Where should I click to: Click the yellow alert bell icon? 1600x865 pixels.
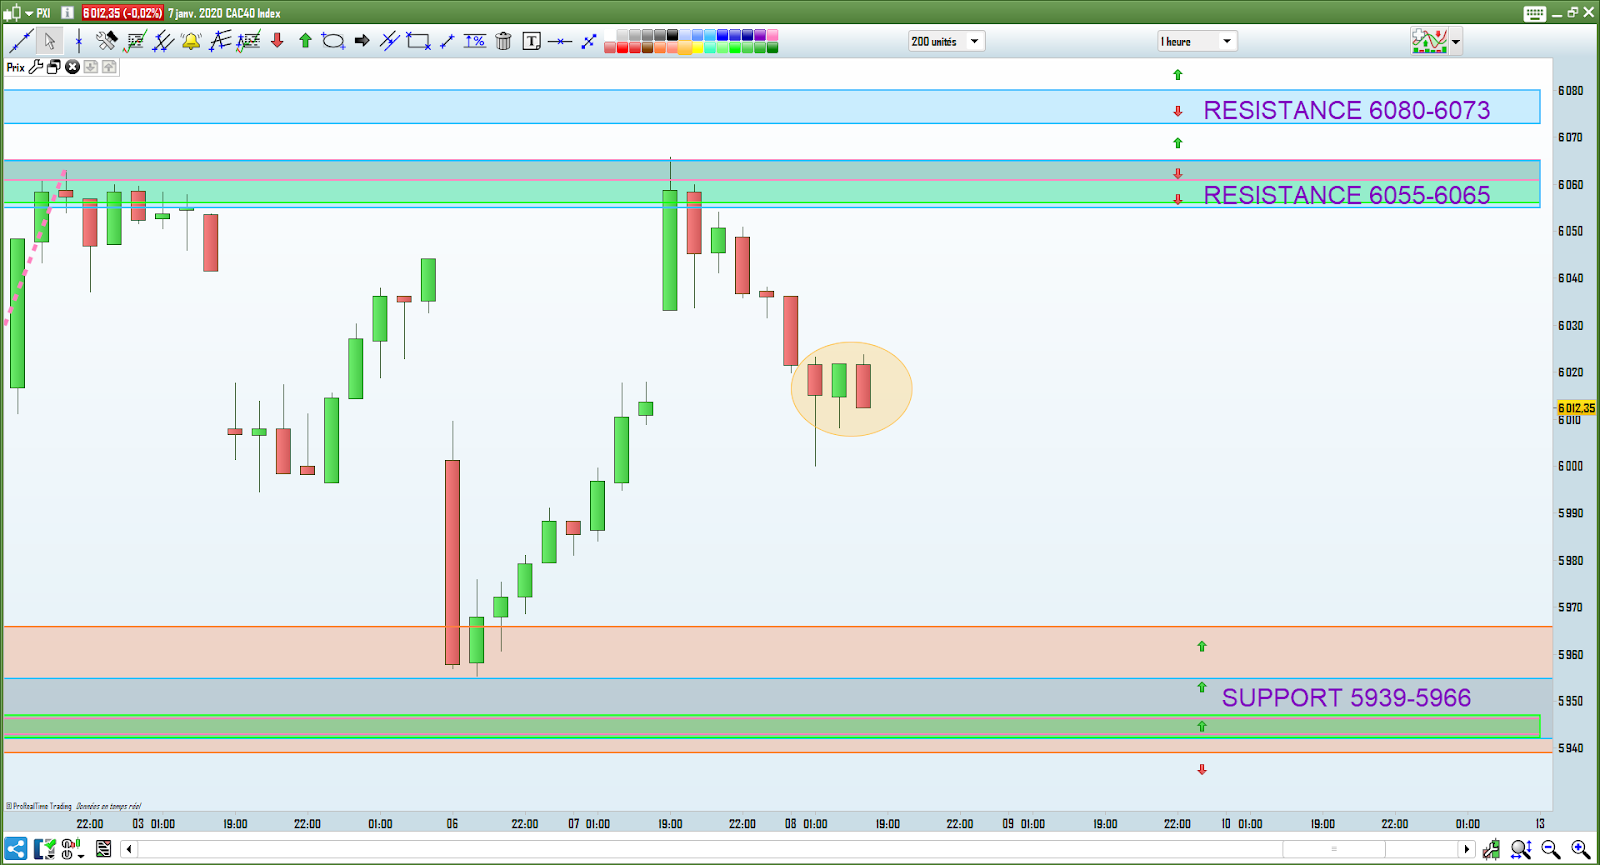(191, 41)
